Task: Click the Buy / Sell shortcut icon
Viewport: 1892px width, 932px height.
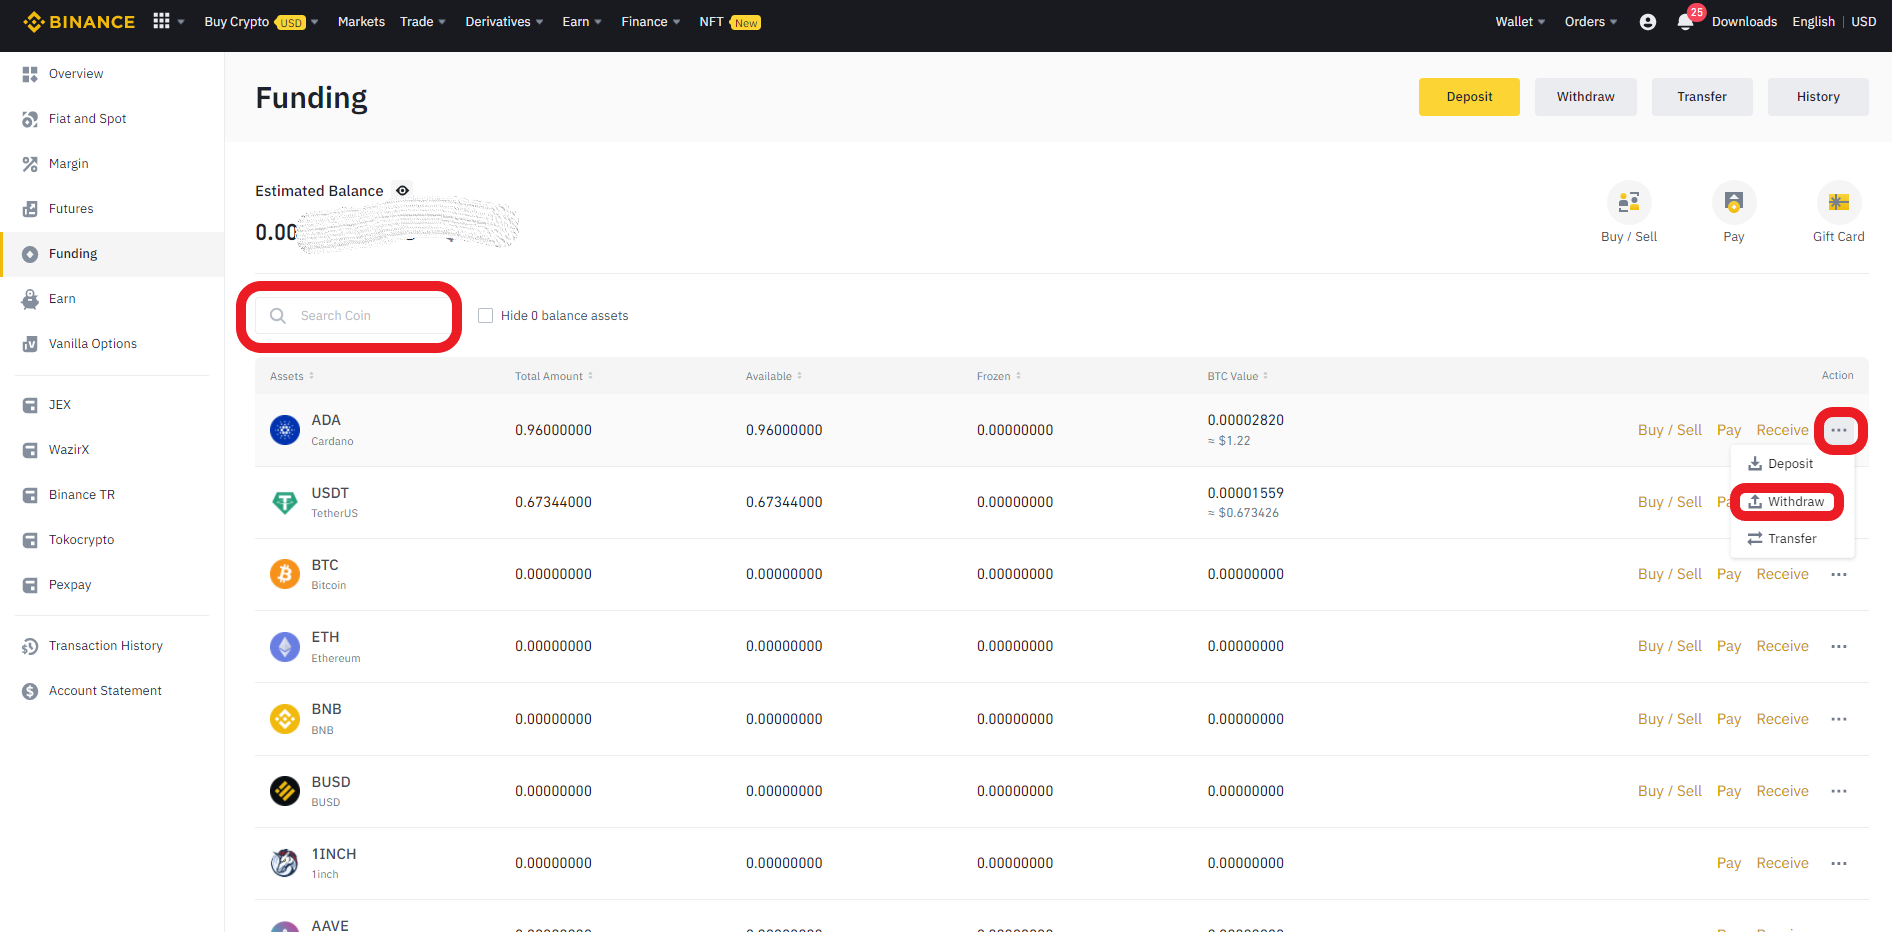Action: 1629,203
